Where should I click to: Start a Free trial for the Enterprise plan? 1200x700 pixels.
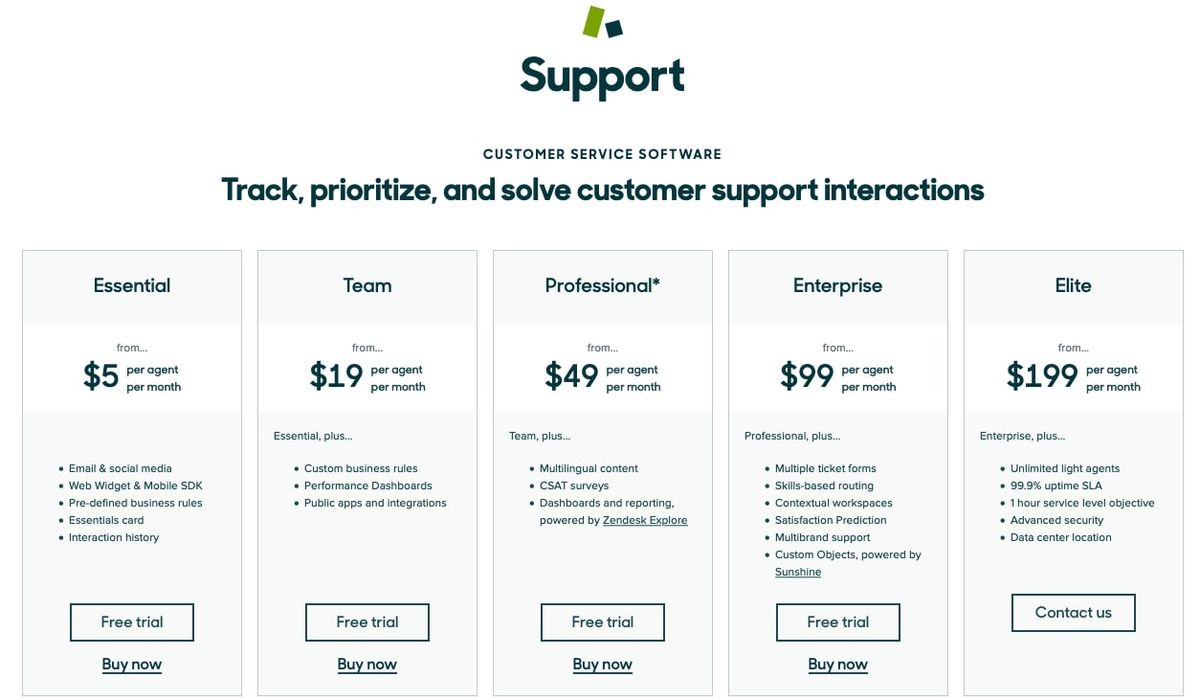click(x=838, y=622)
